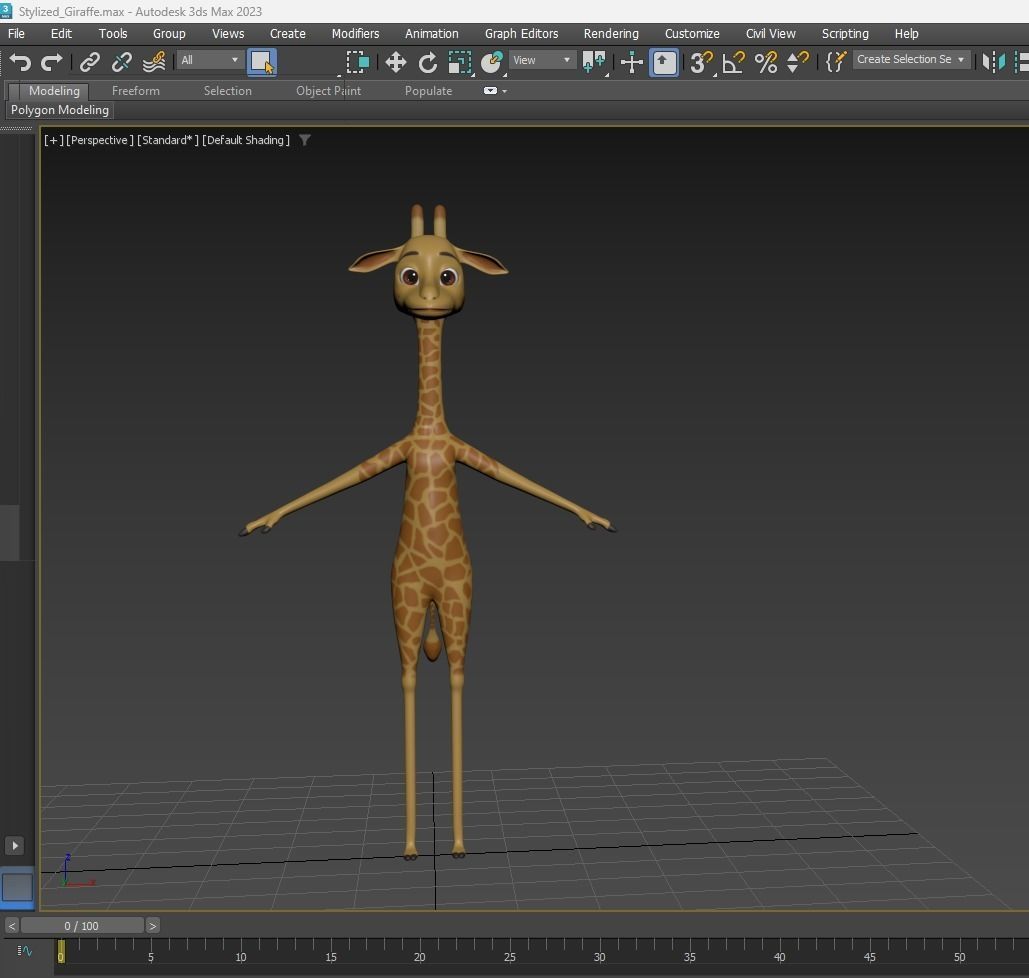This screenshot has width=1029, height=978.
Task: Open the Animation menu
Action: pyautogui.click(x=431, y=33)
